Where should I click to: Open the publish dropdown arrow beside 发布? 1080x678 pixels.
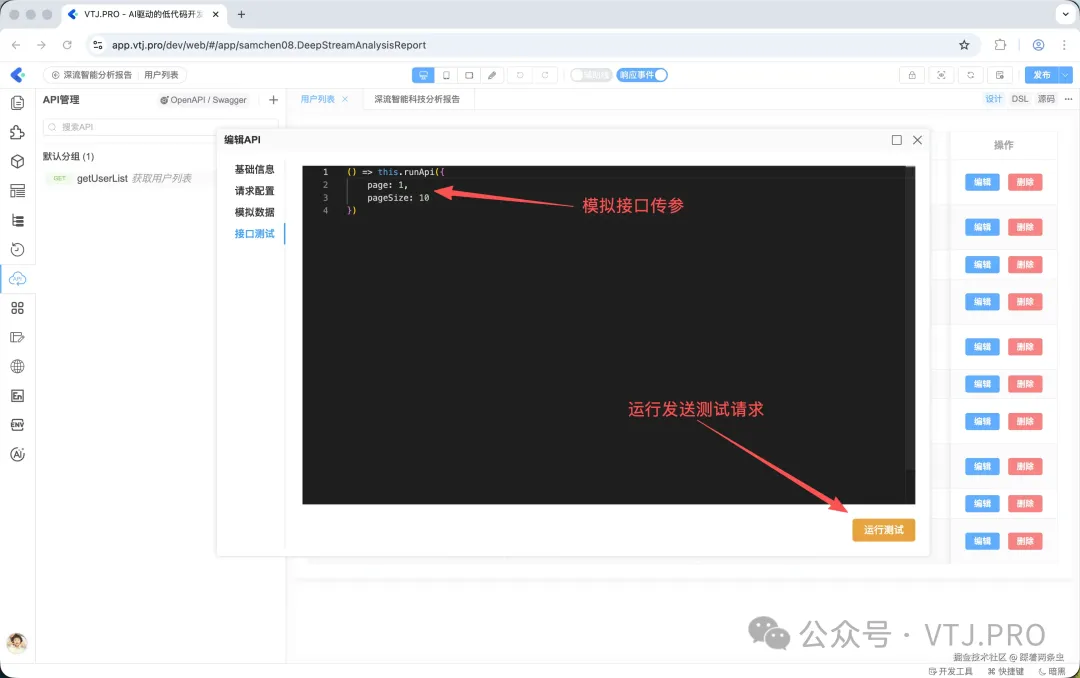tap(1065, 75)
